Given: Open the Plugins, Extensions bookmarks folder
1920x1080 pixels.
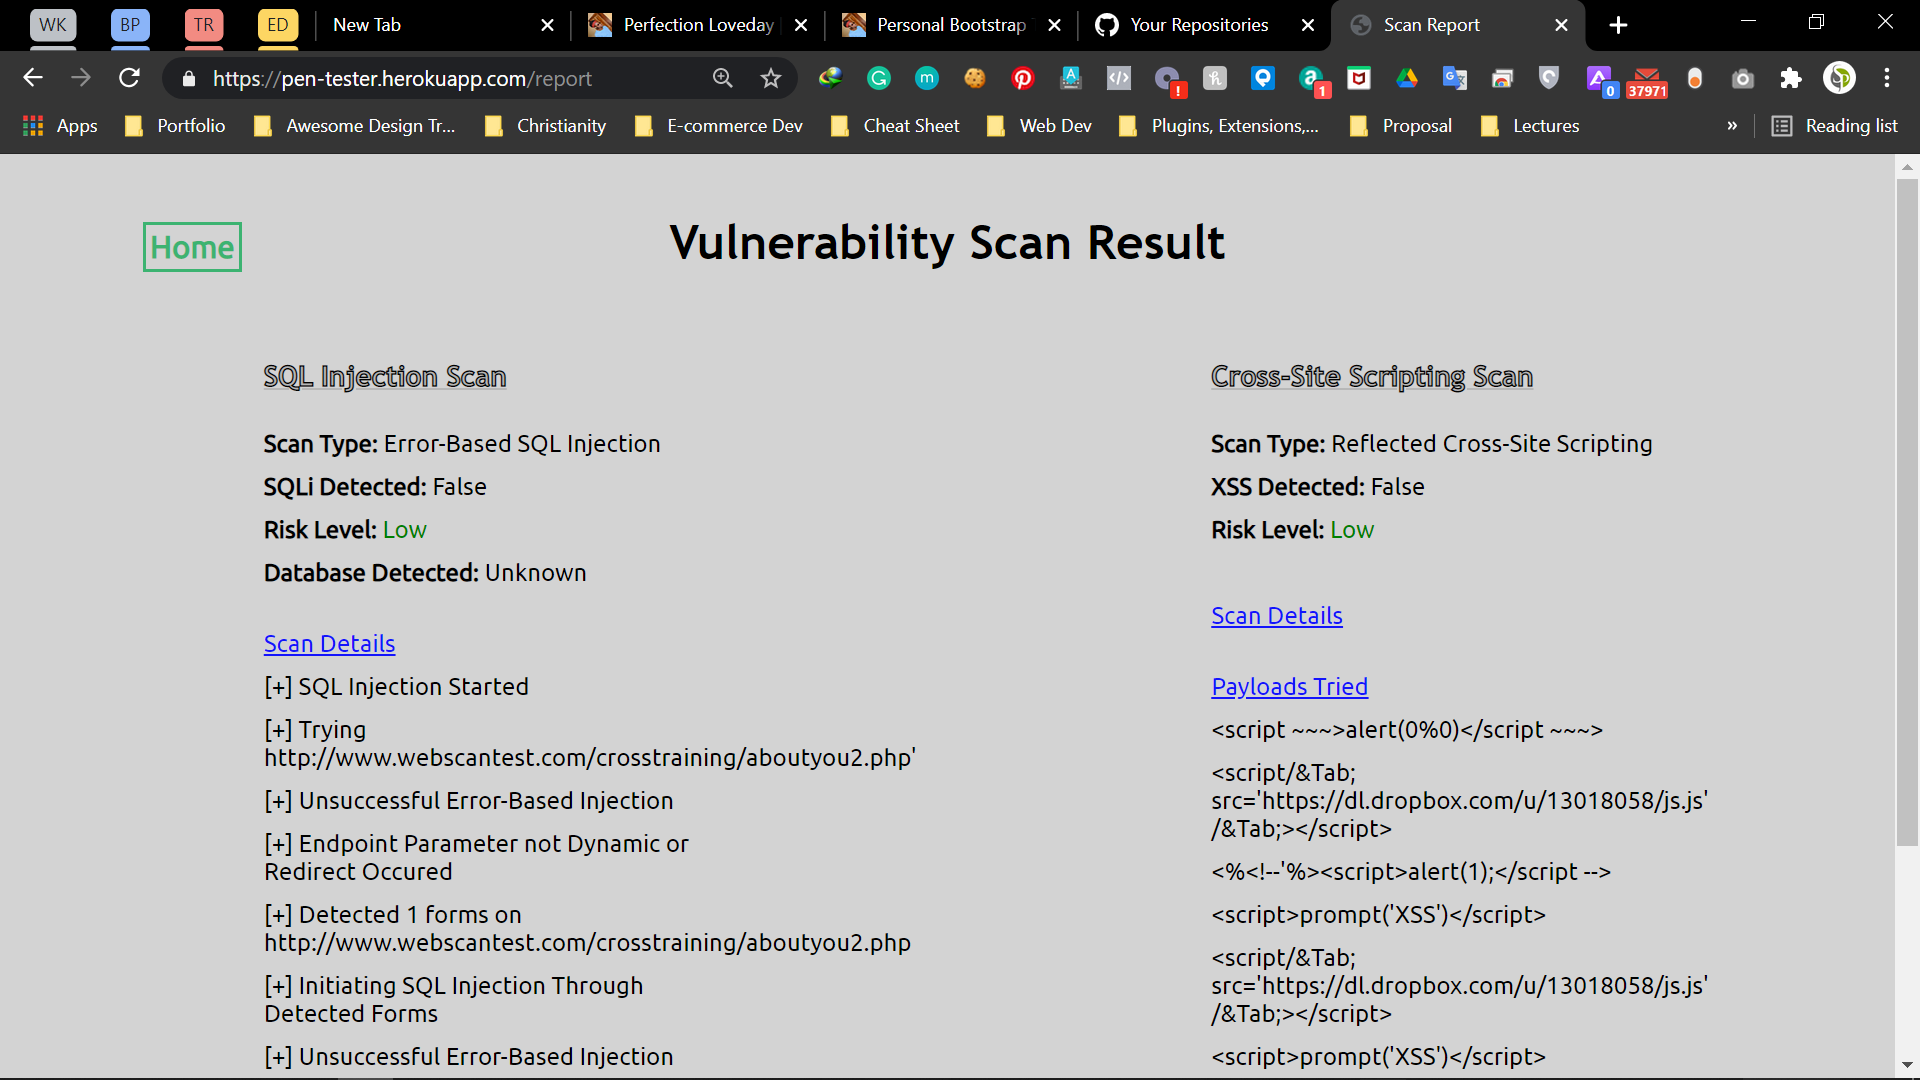Looking at the screenshot, I should pos(1219,126).
